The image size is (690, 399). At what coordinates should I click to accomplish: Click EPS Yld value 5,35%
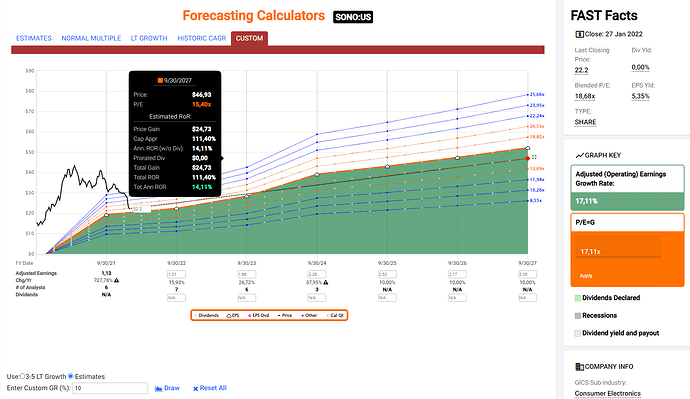(640, 96)
